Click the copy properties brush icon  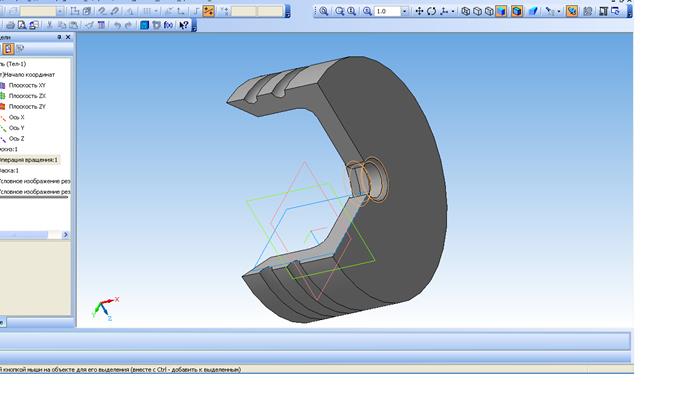(89, 25)
